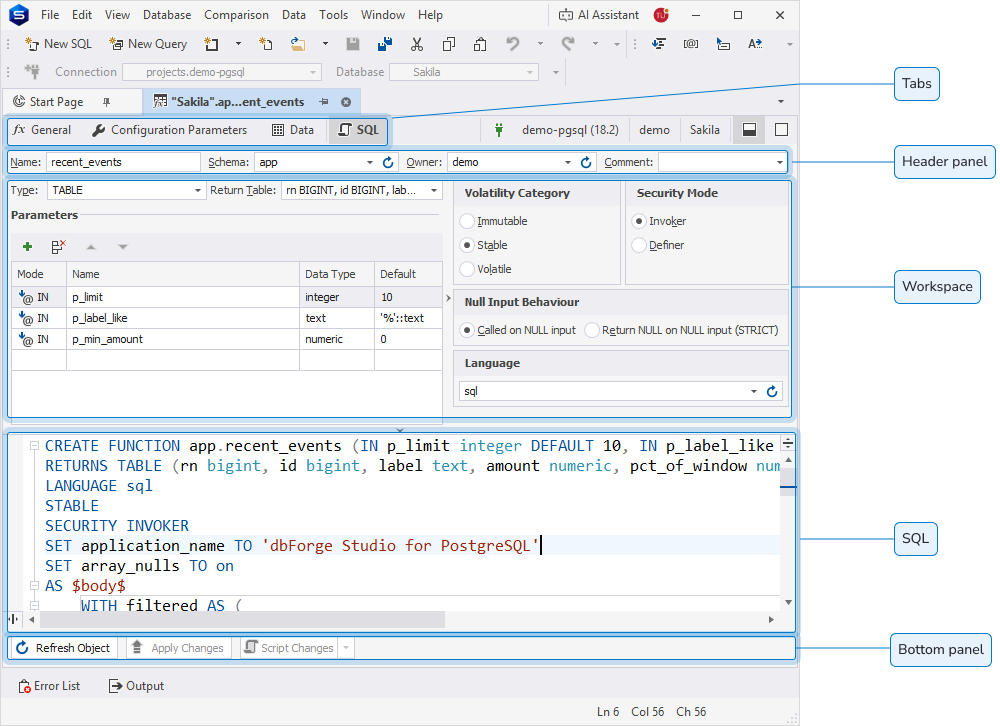Click the Undo arrow icon
The height and width of the screenshot is (726, 1000).
[513, 44]
